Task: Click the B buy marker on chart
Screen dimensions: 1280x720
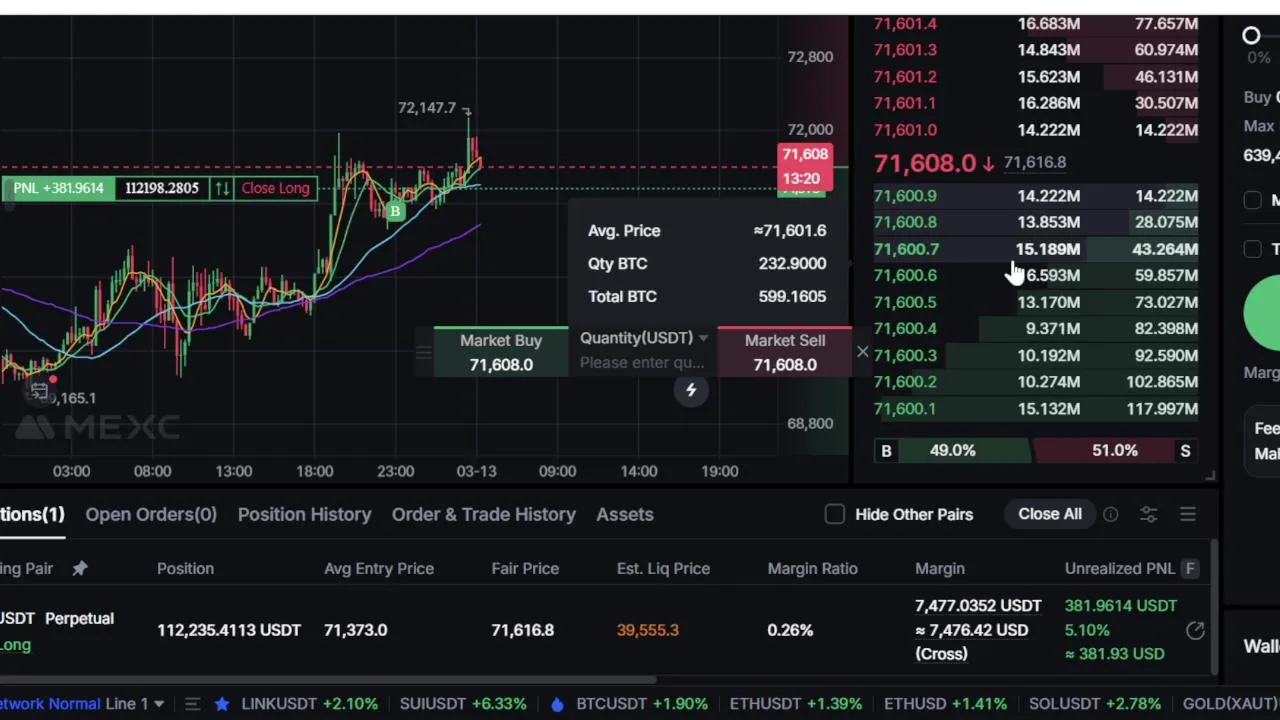Action: [x=395, y=211]
